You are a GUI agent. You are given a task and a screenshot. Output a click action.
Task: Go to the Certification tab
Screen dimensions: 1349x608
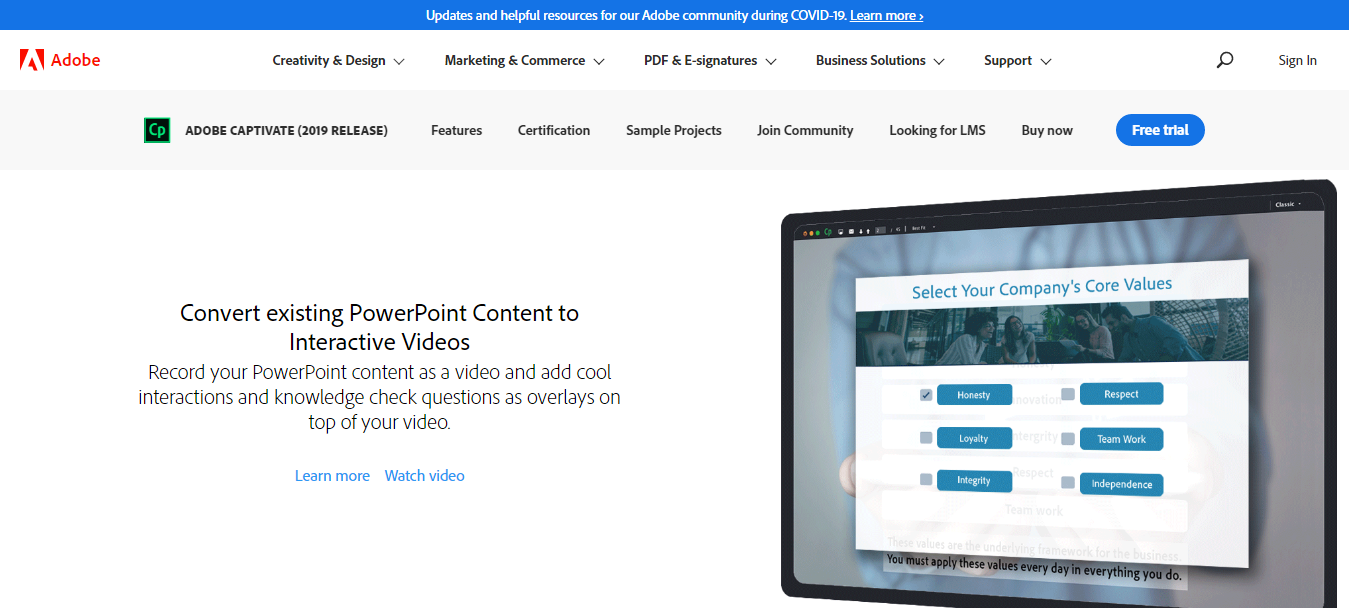pos(554,130)
